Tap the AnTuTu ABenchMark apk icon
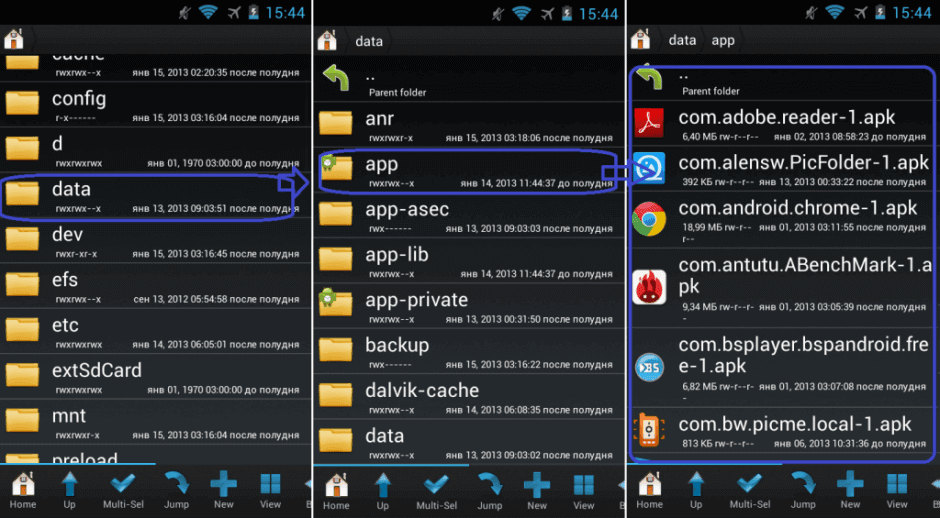Screen dimensions: 940x518 point(650,286)
